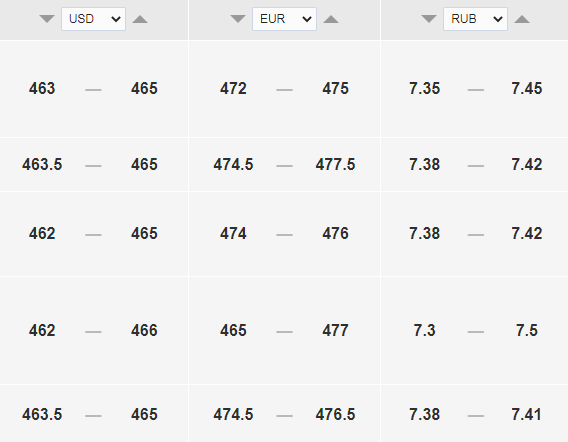Select the 477.5 EUR sell rate
568x442 pixels.
[335, 164]
